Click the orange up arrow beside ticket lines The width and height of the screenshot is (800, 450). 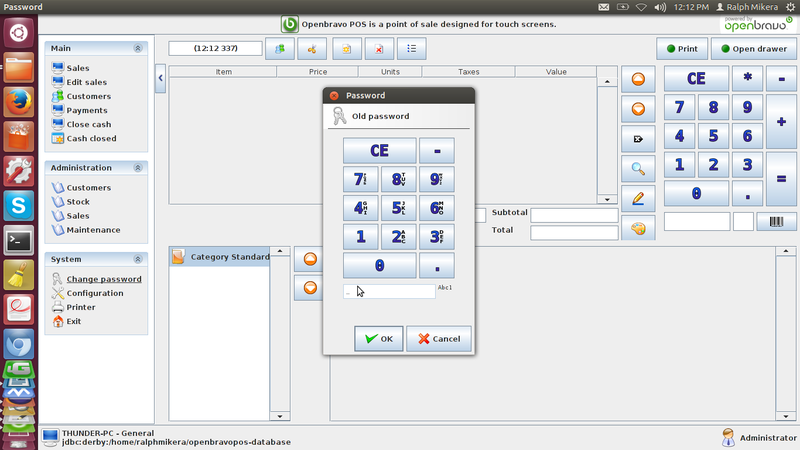click(638, 79)
